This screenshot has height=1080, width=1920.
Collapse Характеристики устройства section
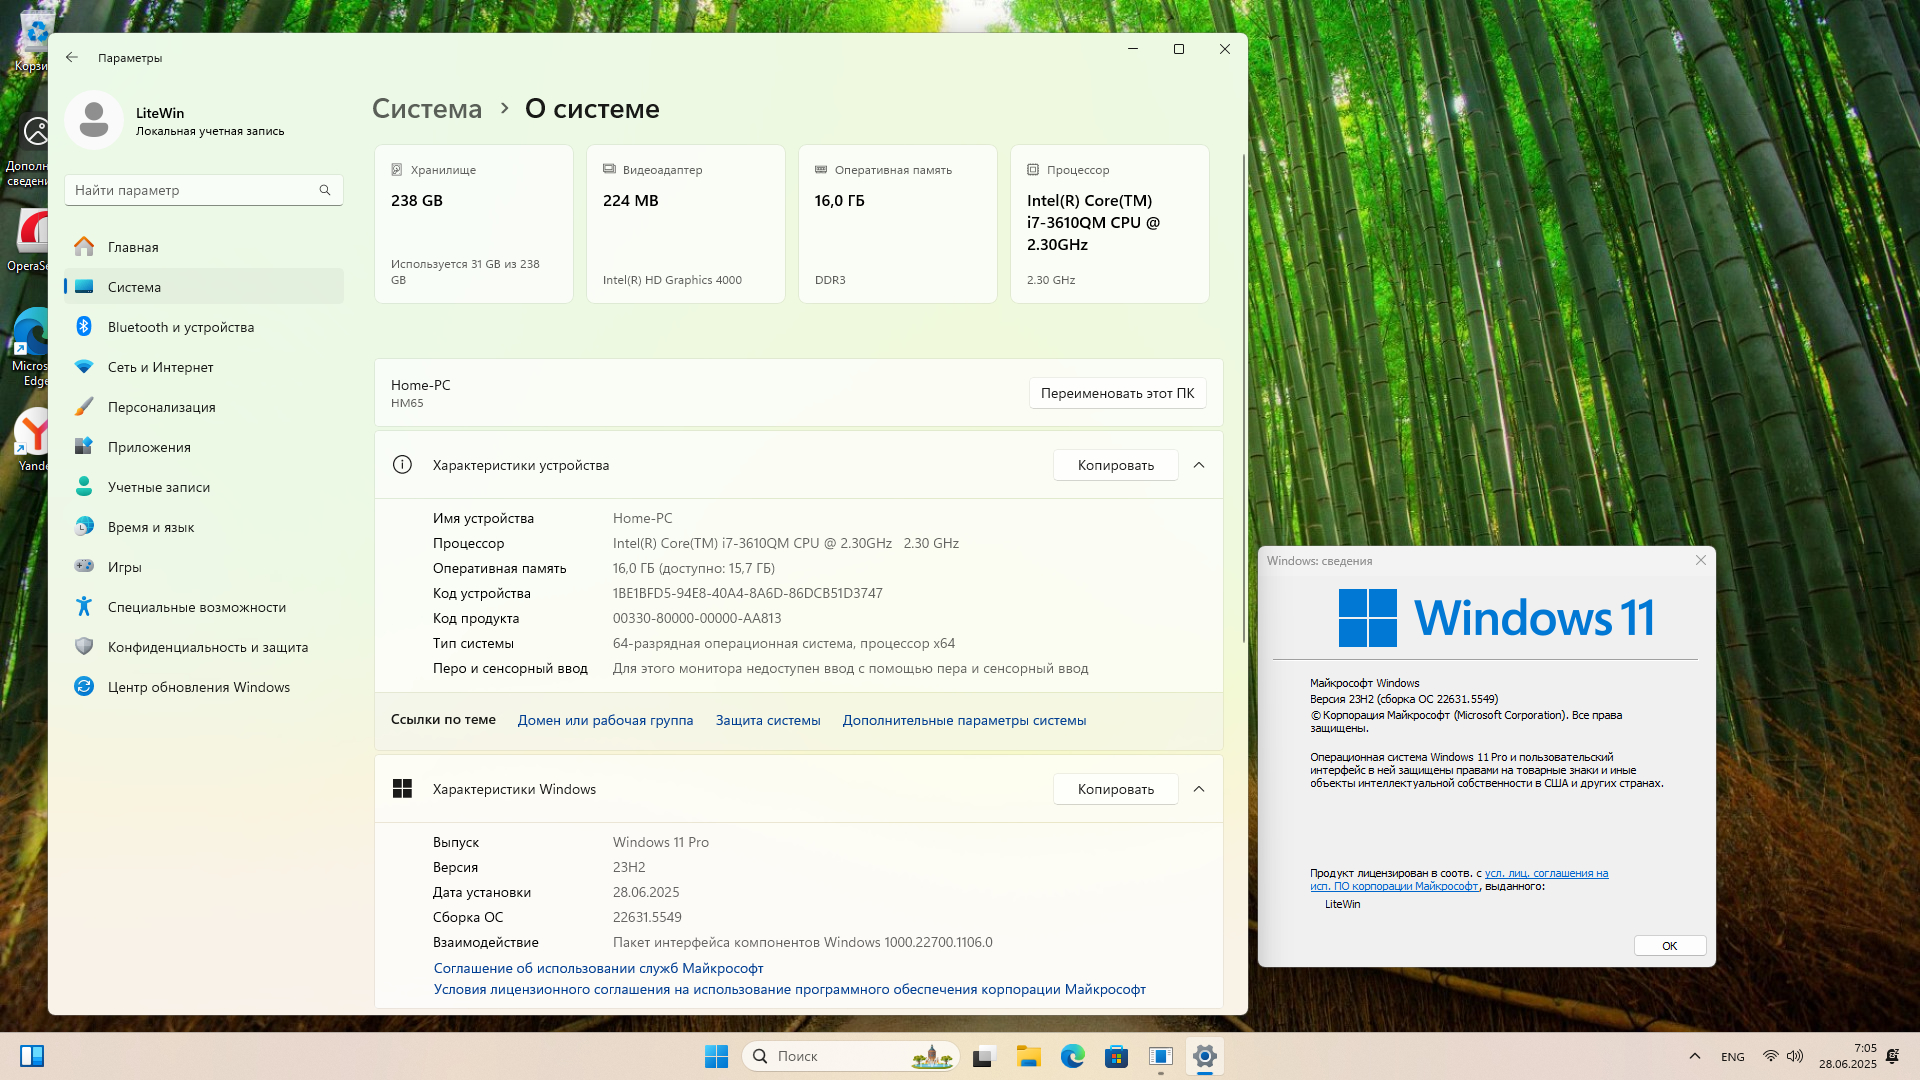pos(1199,465)
